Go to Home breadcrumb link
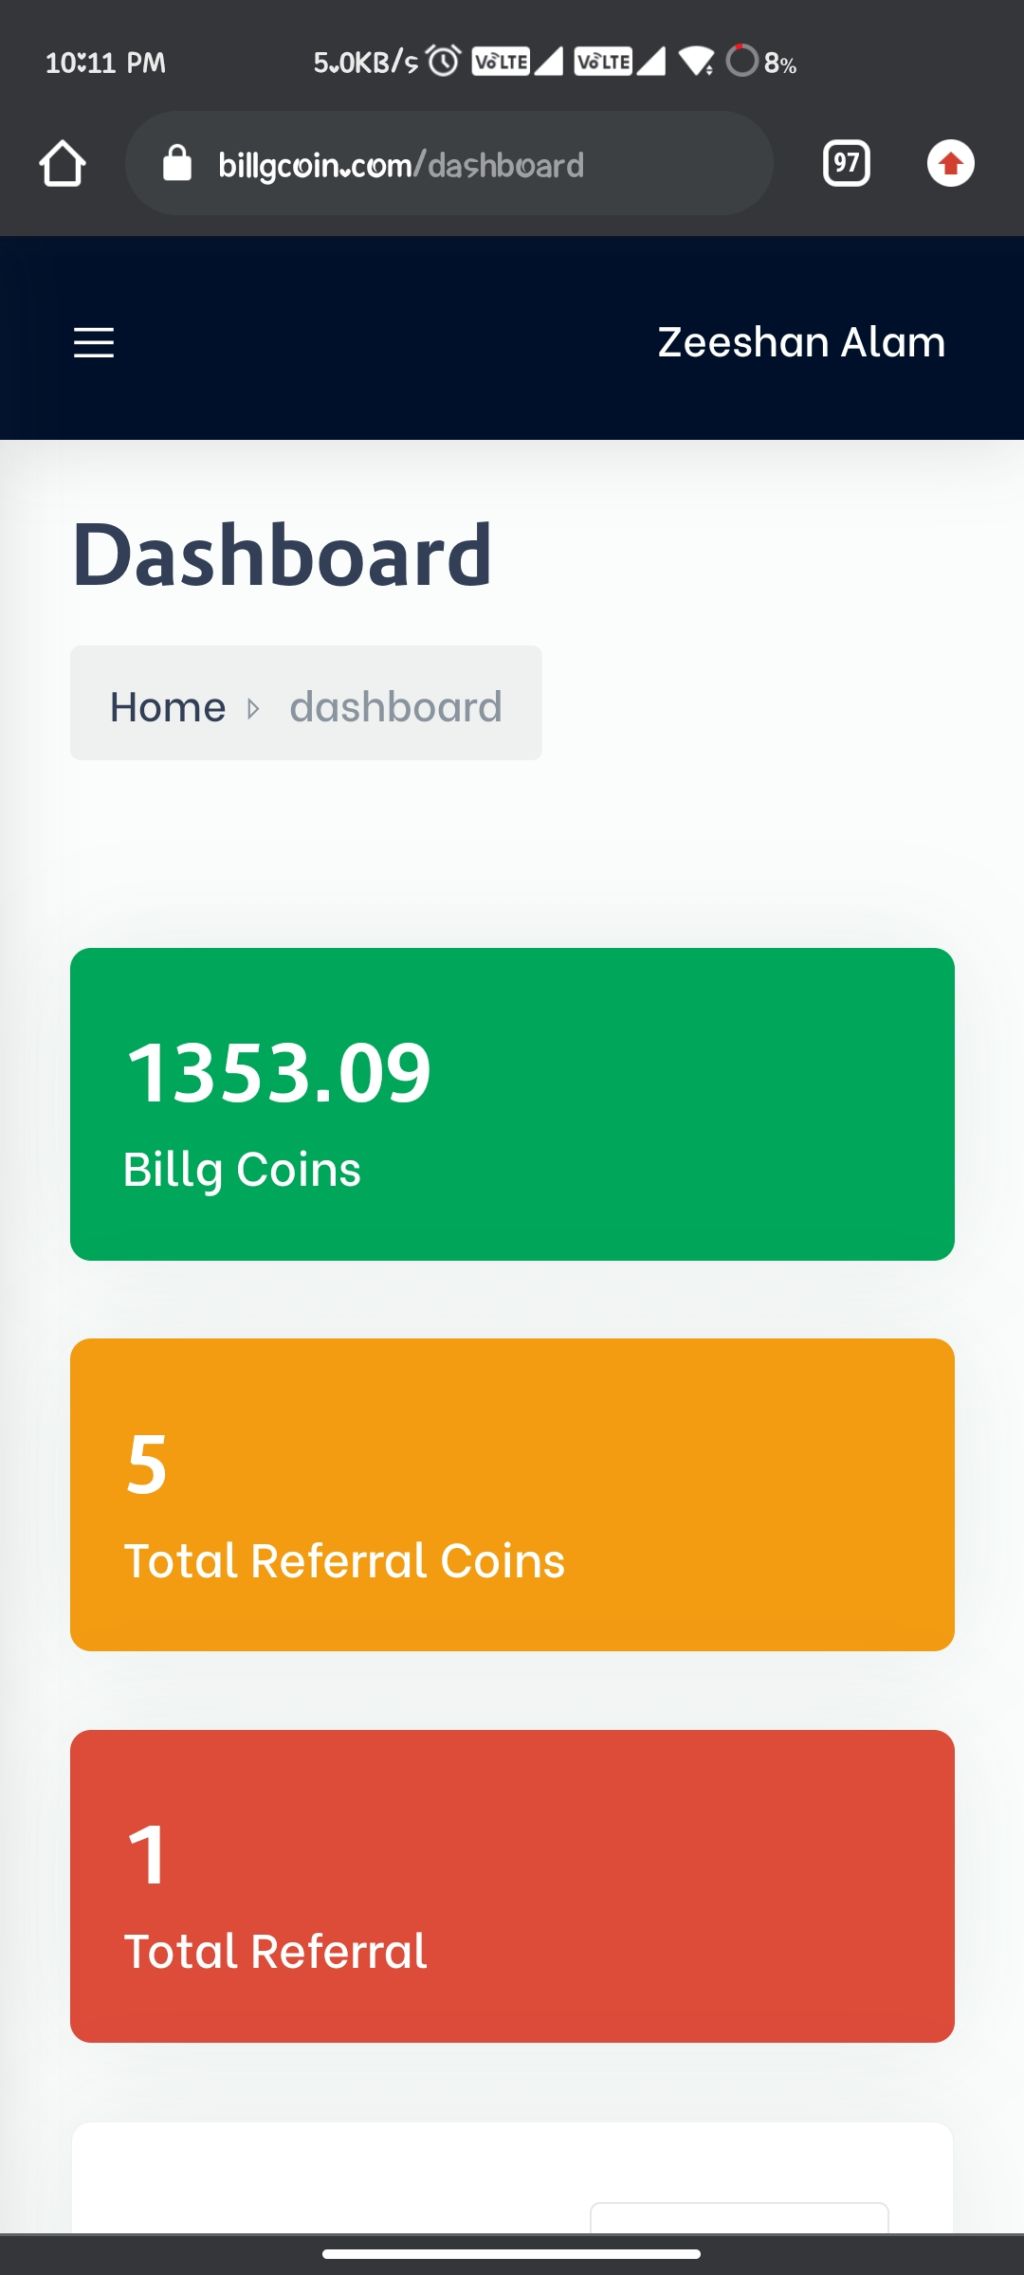The width and height of the screenshot is (1024, 2275). [168, 707]
